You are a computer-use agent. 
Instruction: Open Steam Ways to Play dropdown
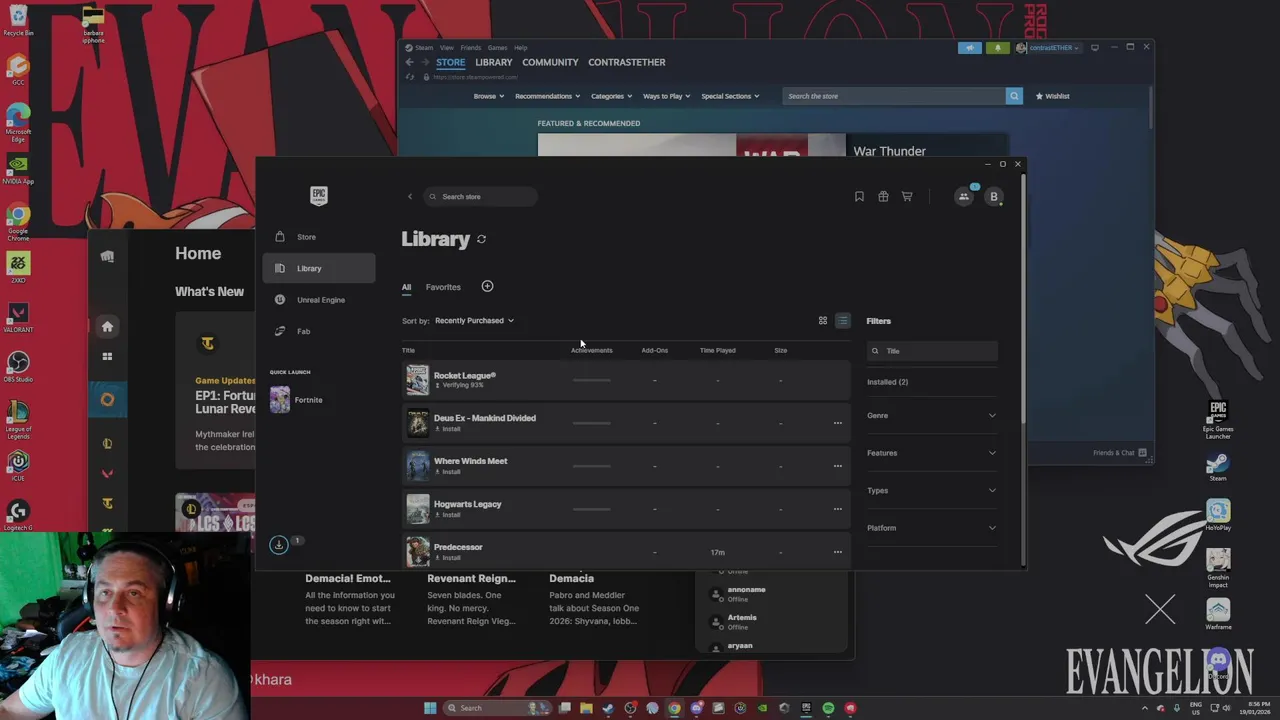point(667,96)
